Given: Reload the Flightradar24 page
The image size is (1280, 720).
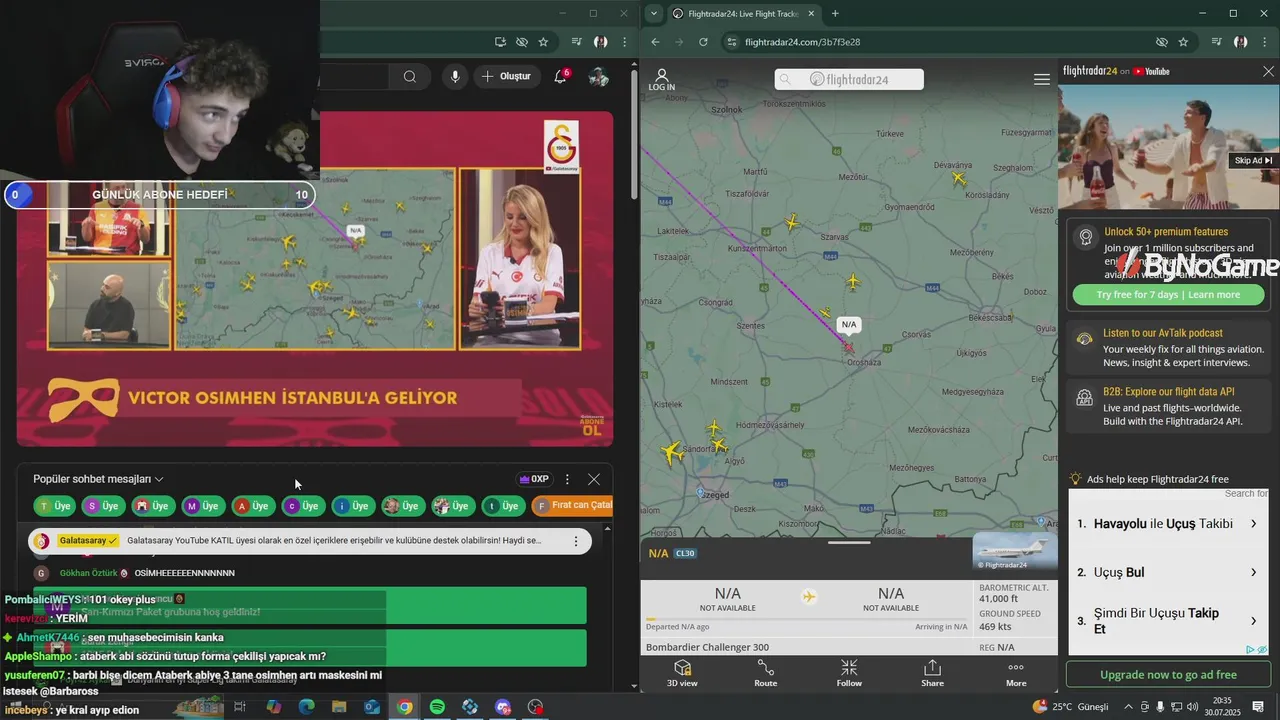Looking at the screenshot, I should [703, 42].
